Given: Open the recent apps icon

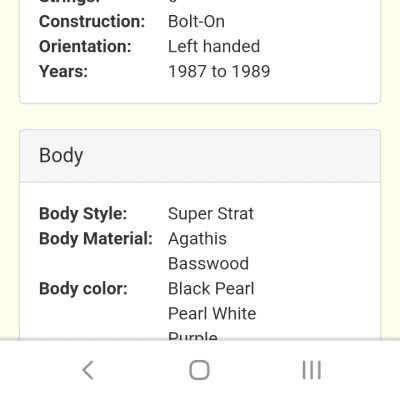Looking at the screenshot, I should (x=312, y=370).
